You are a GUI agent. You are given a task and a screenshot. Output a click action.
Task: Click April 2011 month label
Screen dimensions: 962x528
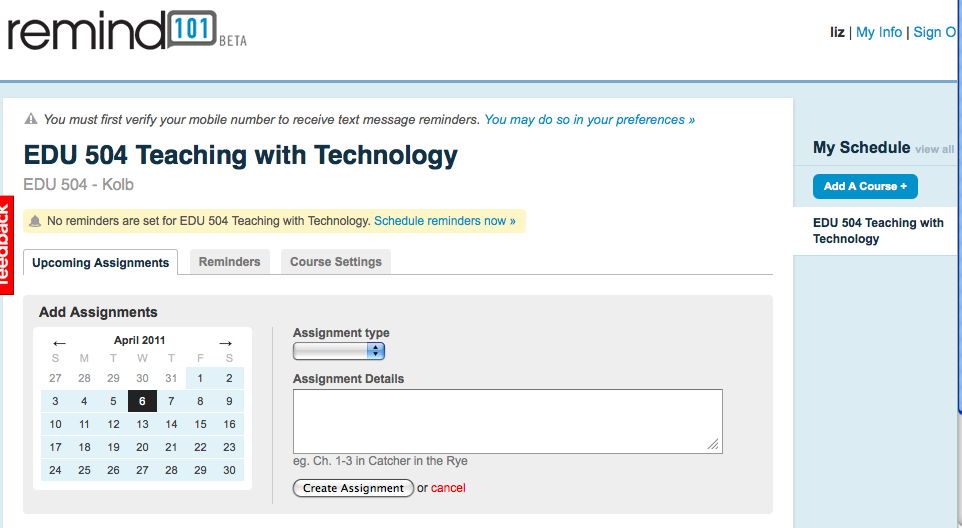(139, 340)
